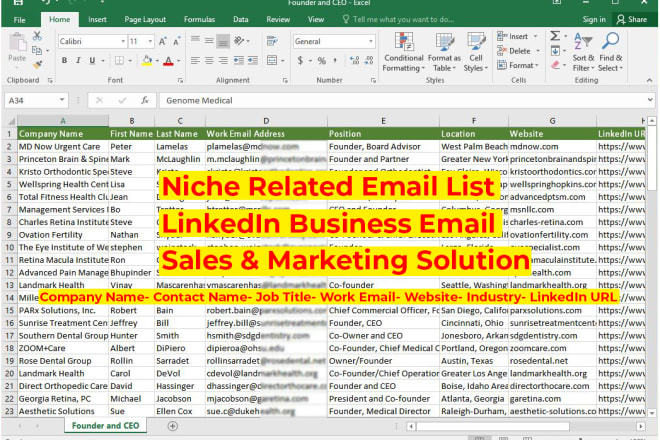The image size is (660, 440).
Task: Align text left
Action: [195, 60]
